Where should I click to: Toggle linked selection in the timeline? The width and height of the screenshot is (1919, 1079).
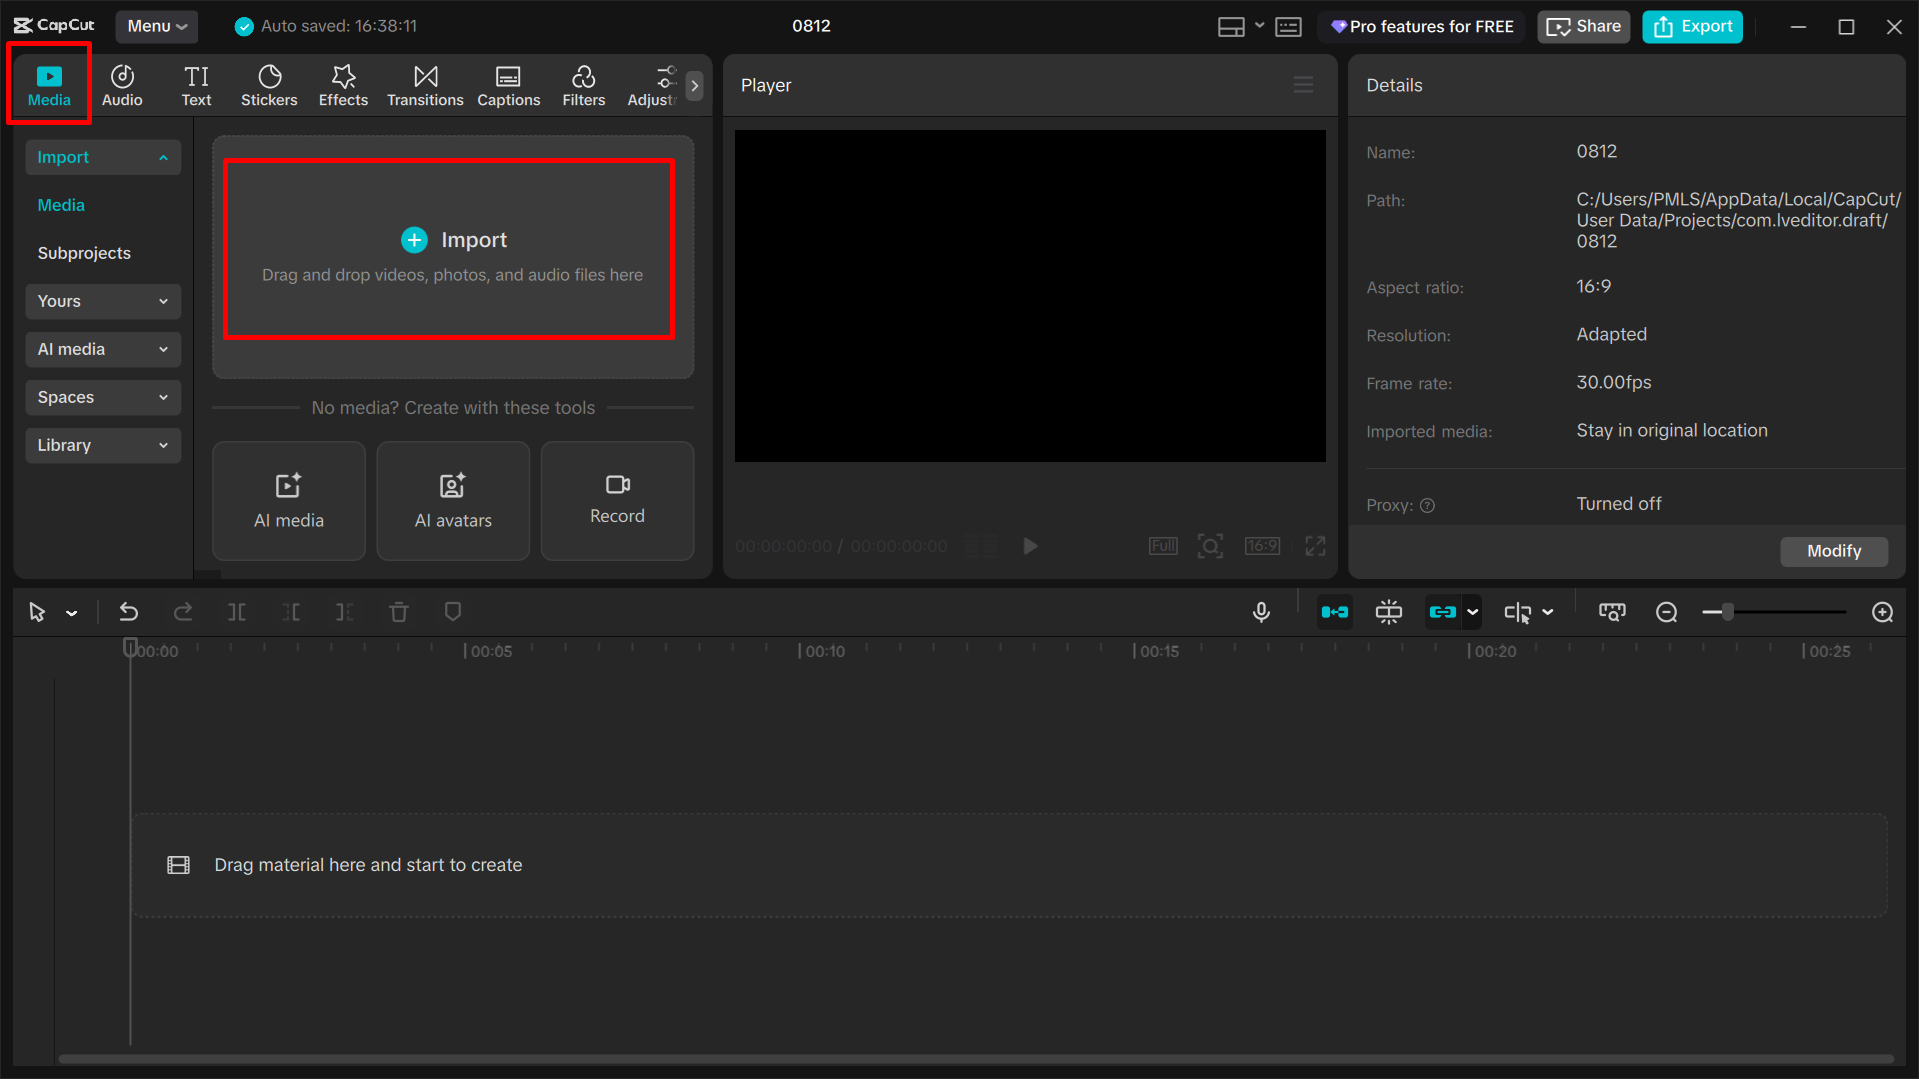pos(1443,611)
